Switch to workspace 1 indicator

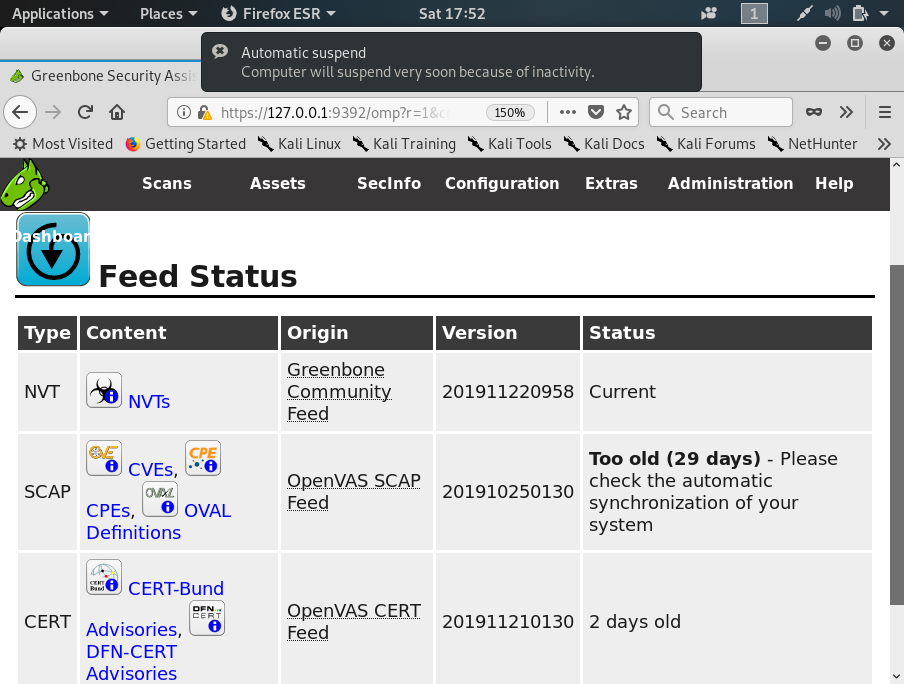[754, 13]
